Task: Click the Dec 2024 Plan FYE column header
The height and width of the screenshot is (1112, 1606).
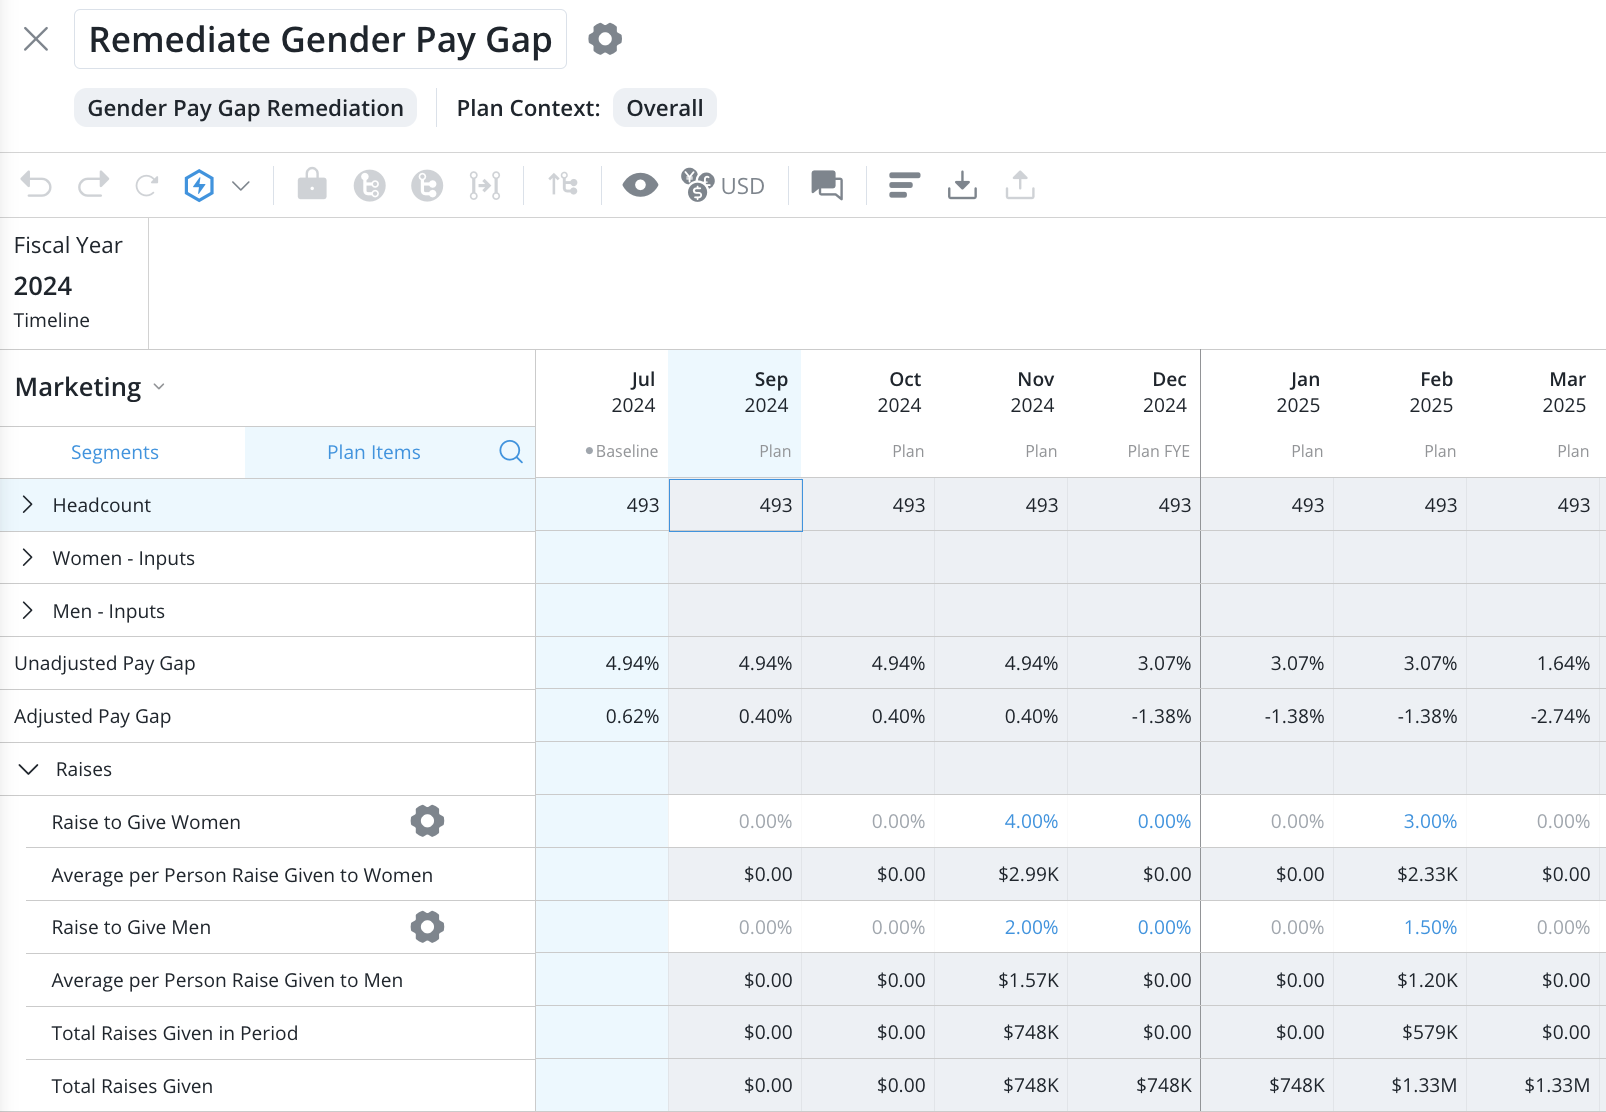Action: point(1134,414)
